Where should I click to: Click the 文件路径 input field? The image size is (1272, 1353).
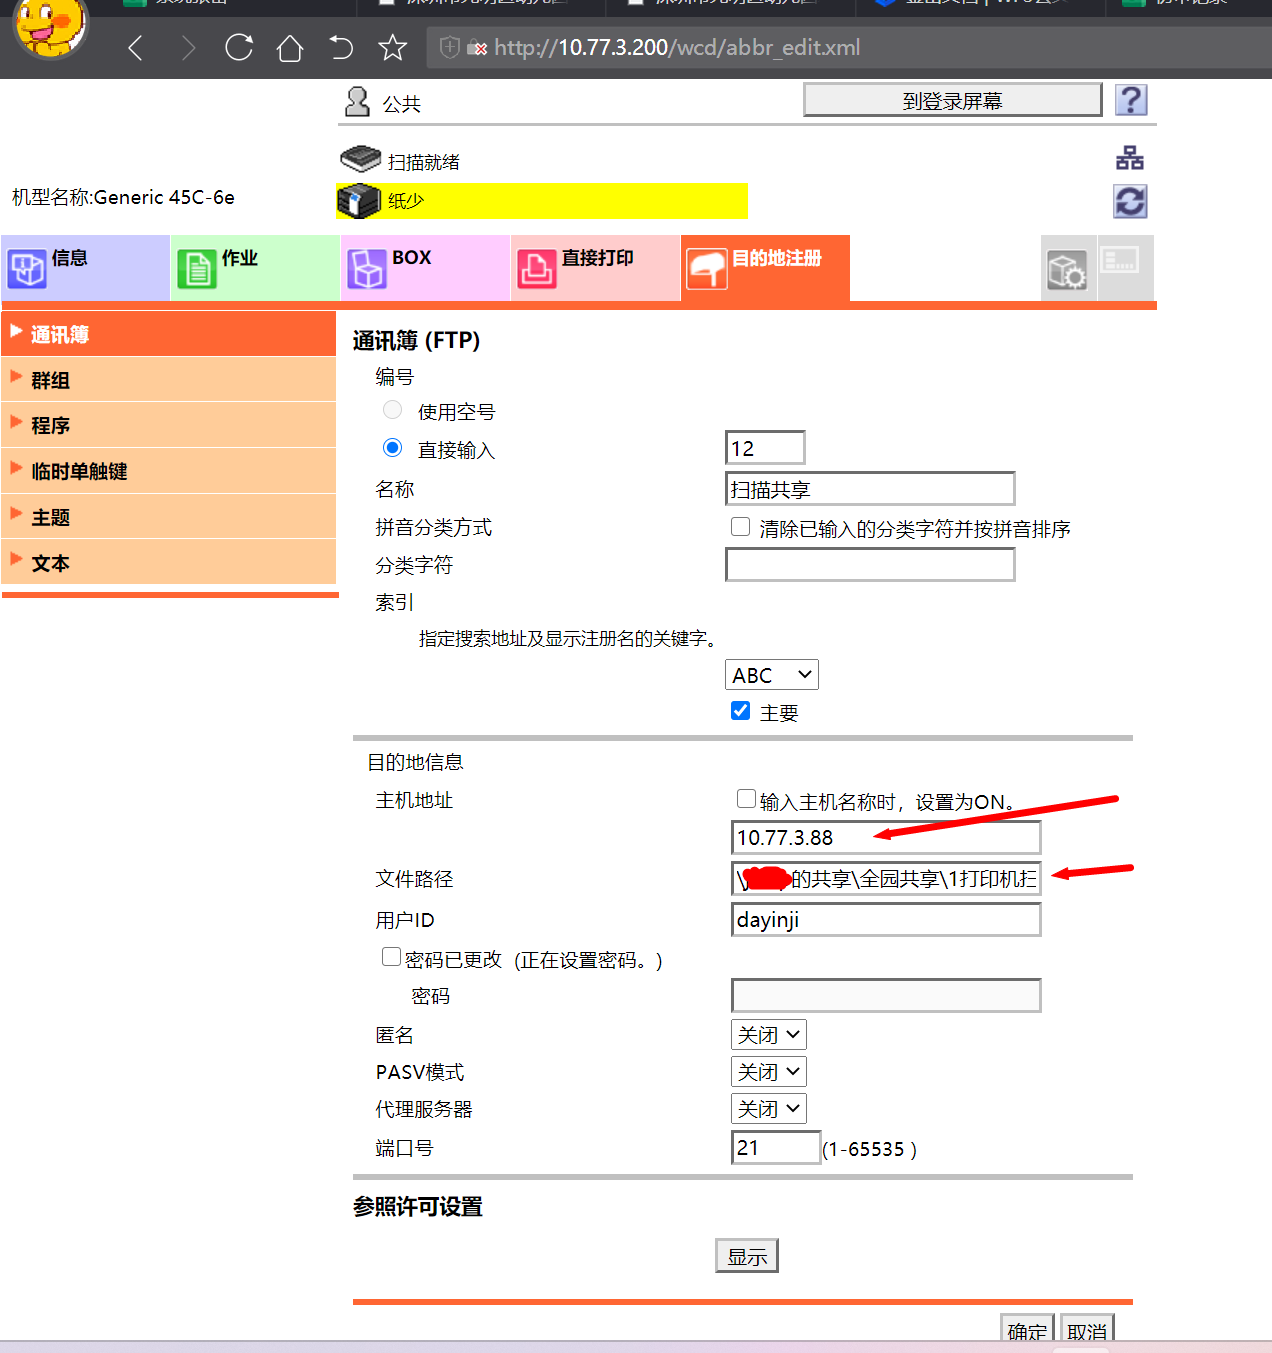tap(886, 878)
